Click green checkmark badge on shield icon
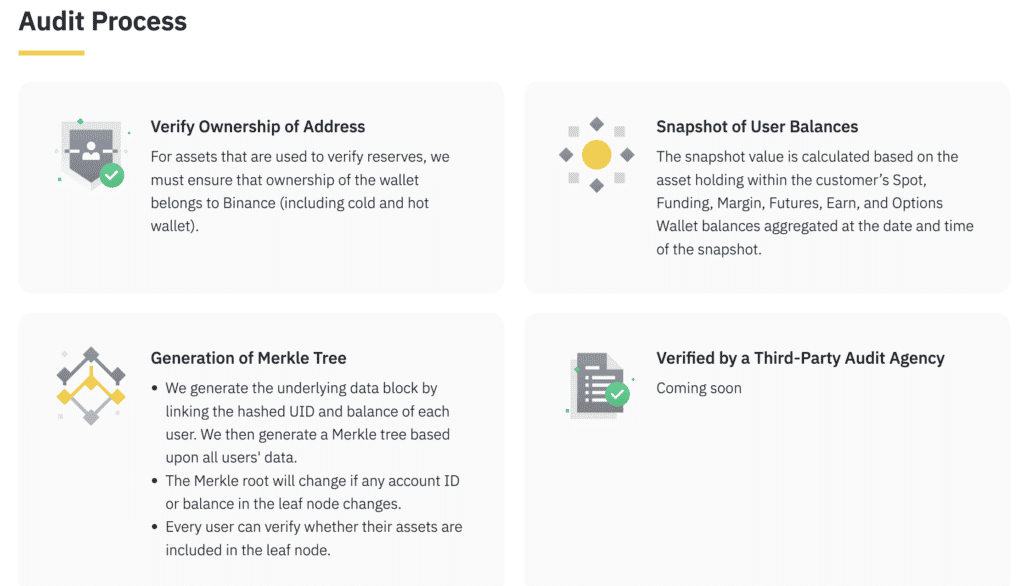This screenshot has height=586, width=1024. click(112, 176)
